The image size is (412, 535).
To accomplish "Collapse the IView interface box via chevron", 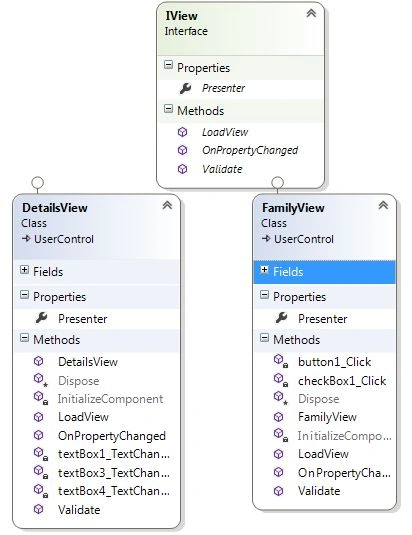I will click(x=311, y=13).
